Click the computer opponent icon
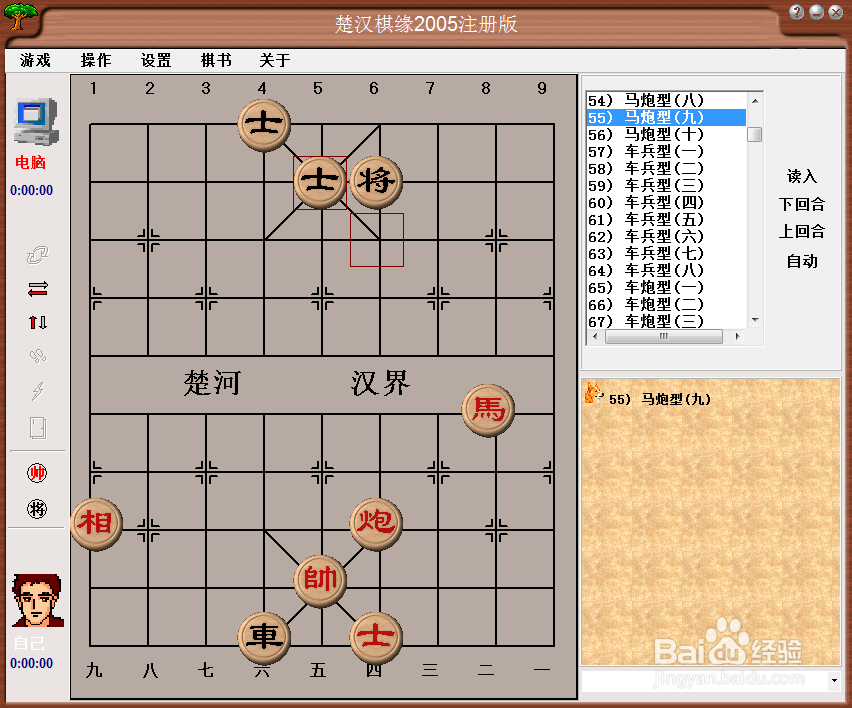This screenshot has width=852, height=708. click(36, 122)
